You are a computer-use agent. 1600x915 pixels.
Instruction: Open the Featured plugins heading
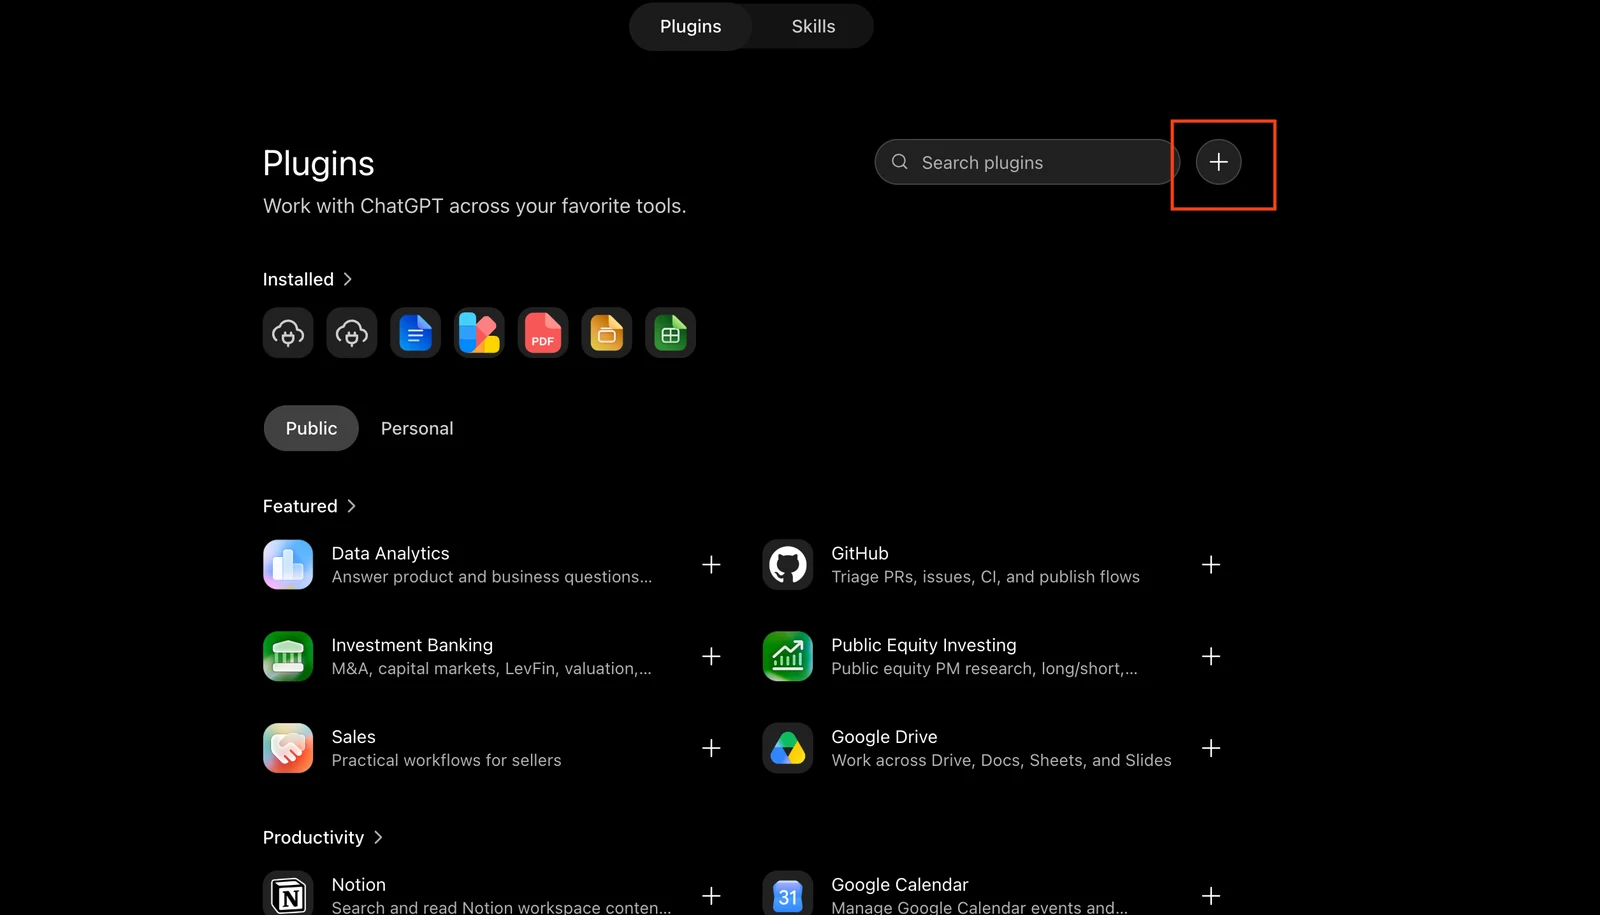[300, 507]
